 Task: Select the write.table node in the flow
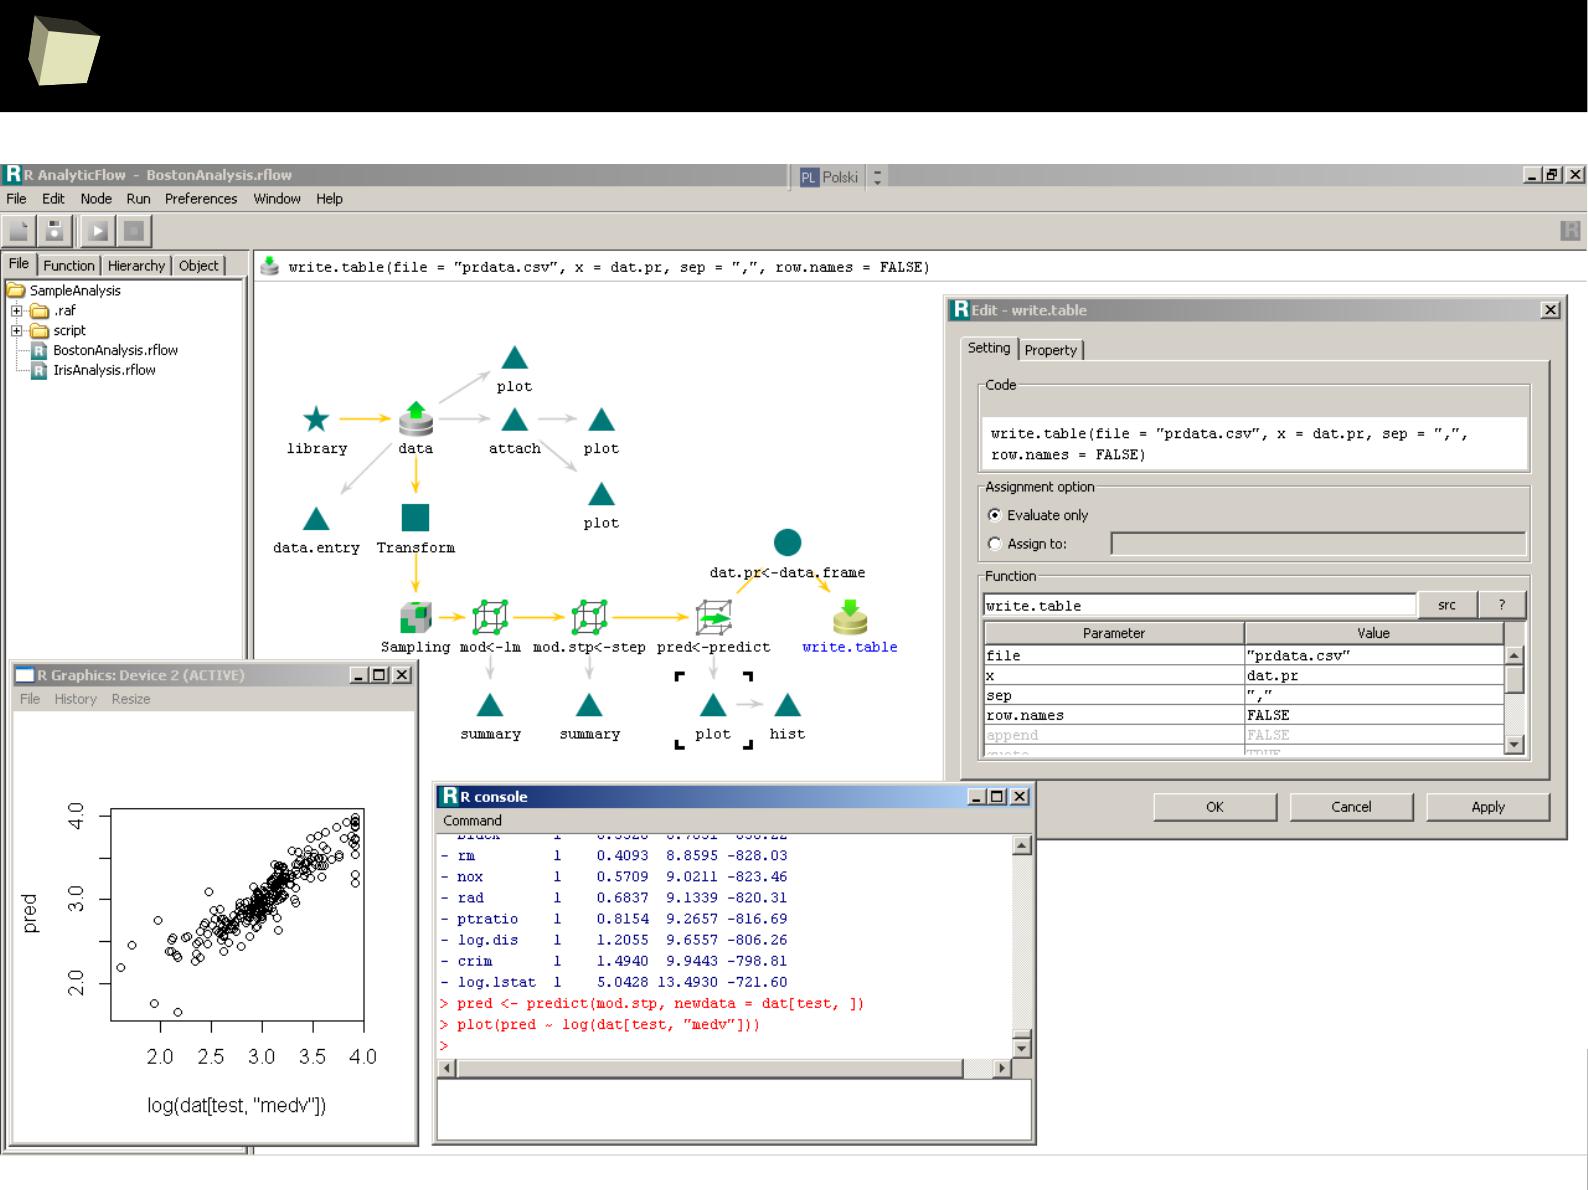[850, 617]
